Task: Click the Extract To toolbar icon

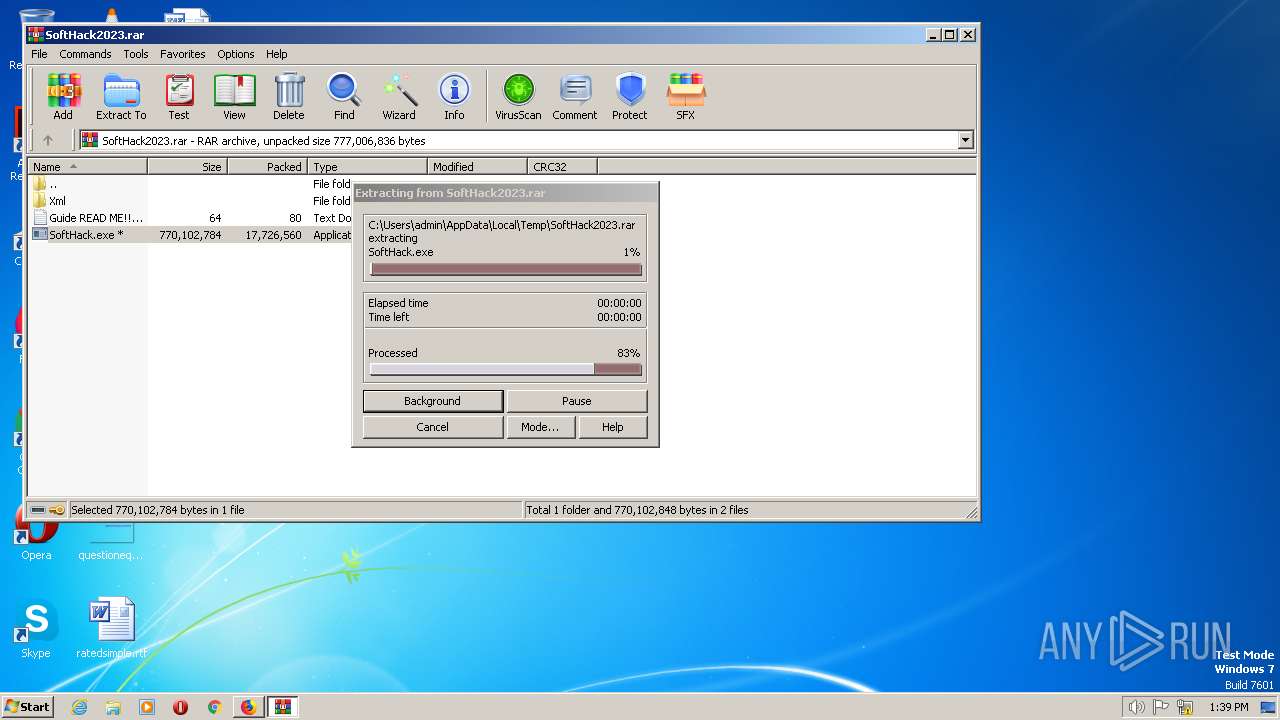Action: [x=121, y=97]
